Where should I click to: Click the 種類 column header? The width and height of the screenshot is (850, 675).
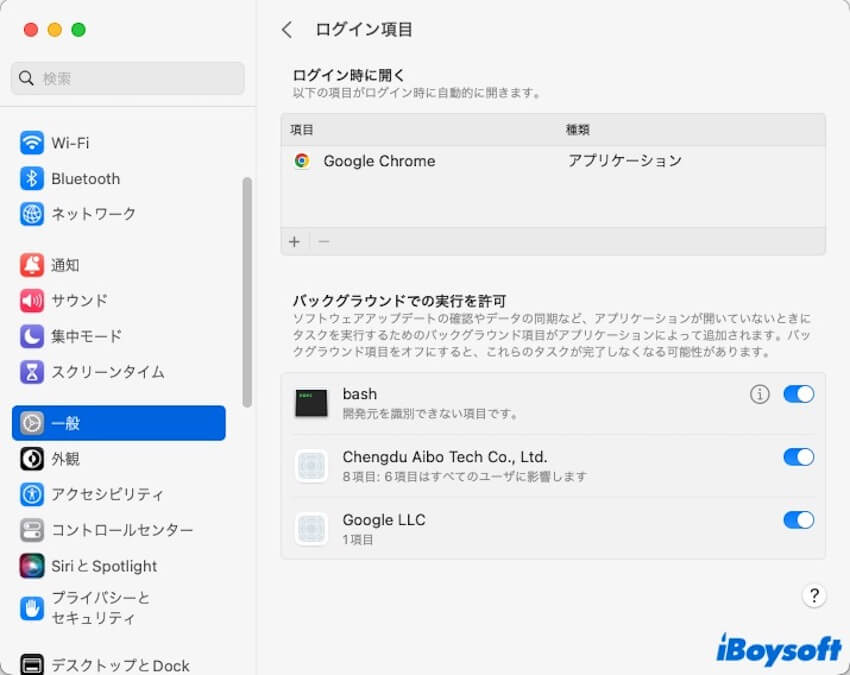(x=577, y=130)
